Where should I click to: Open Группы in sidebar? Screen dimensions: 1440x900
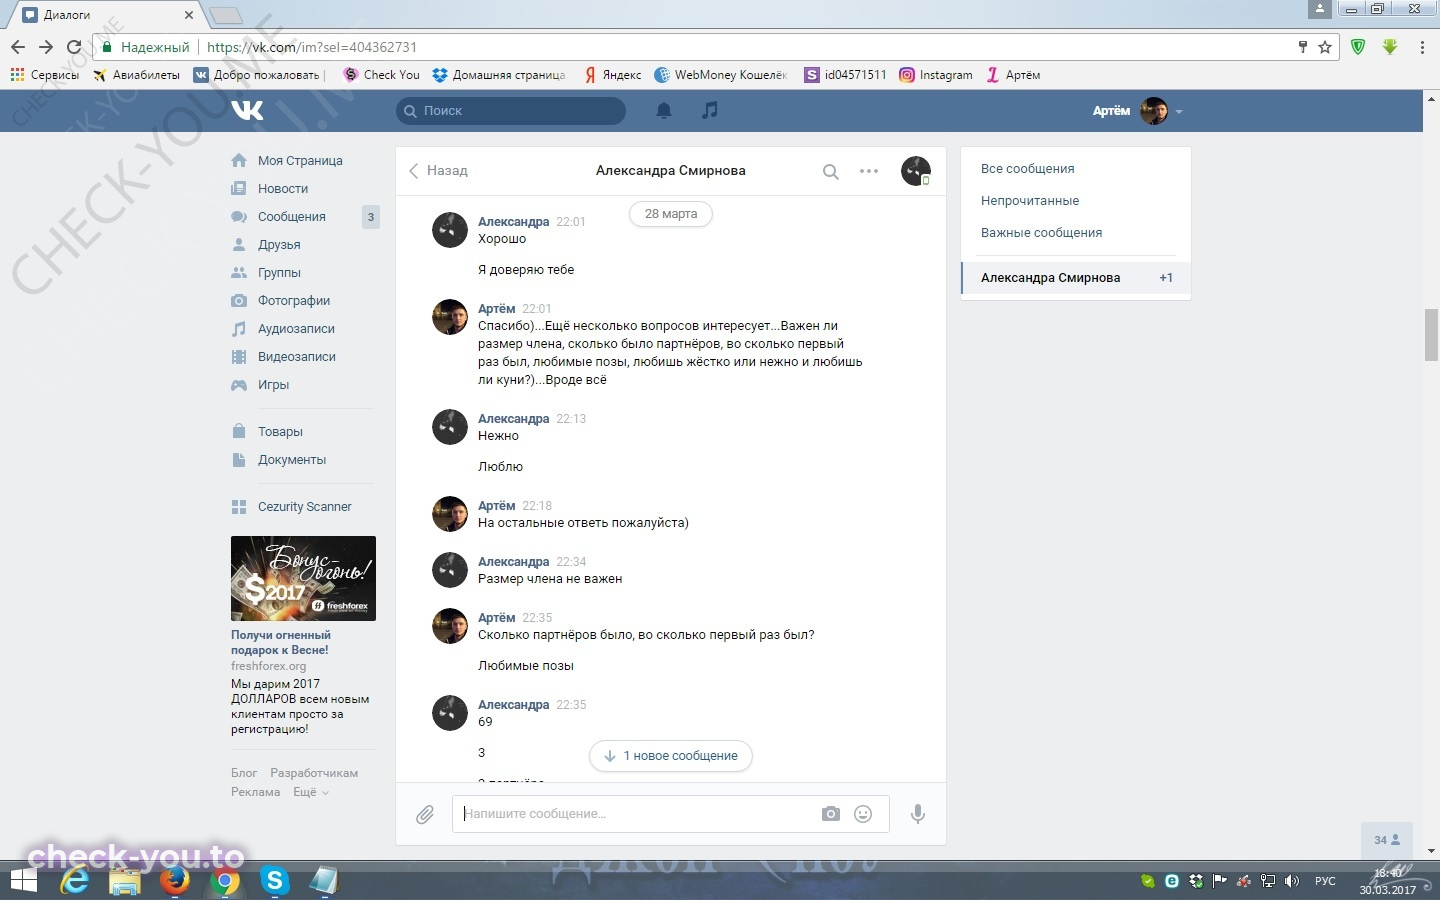click(279, 273)
